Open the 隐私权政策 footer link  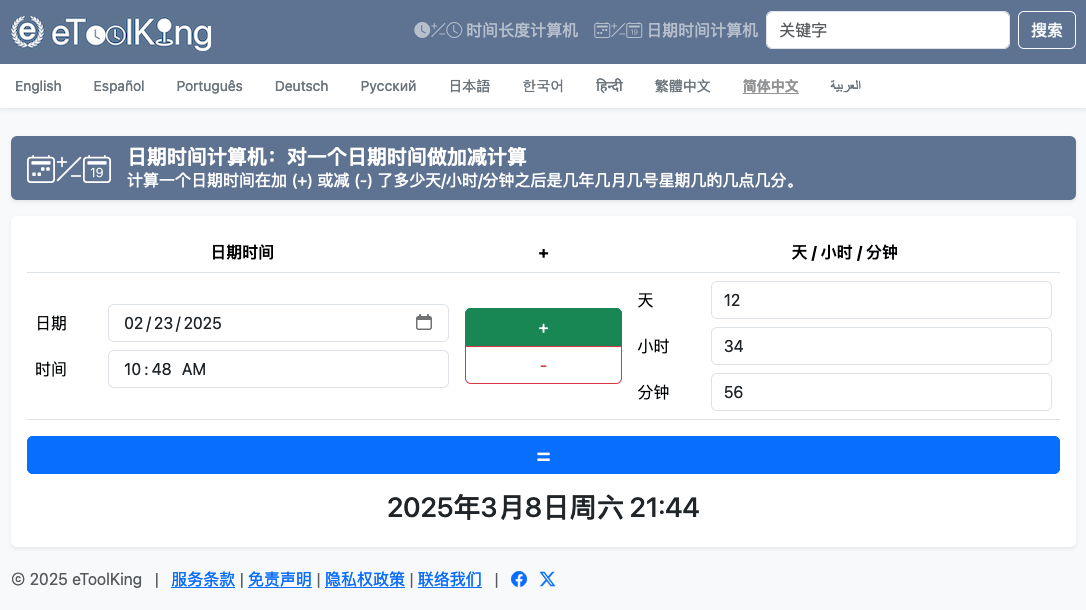365,579
